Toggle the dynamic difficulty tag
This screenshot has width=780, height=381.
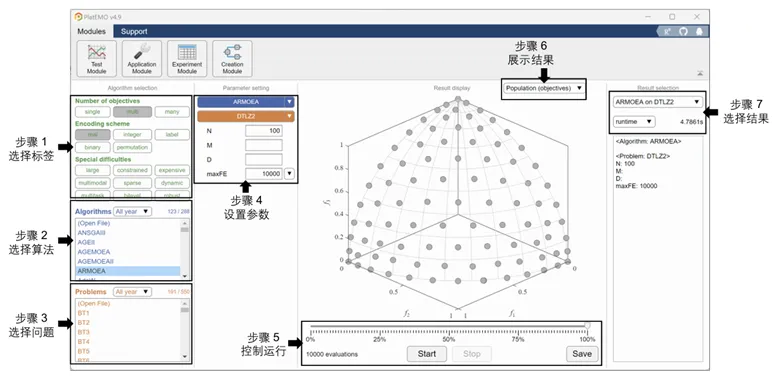[x=172, y=183]
